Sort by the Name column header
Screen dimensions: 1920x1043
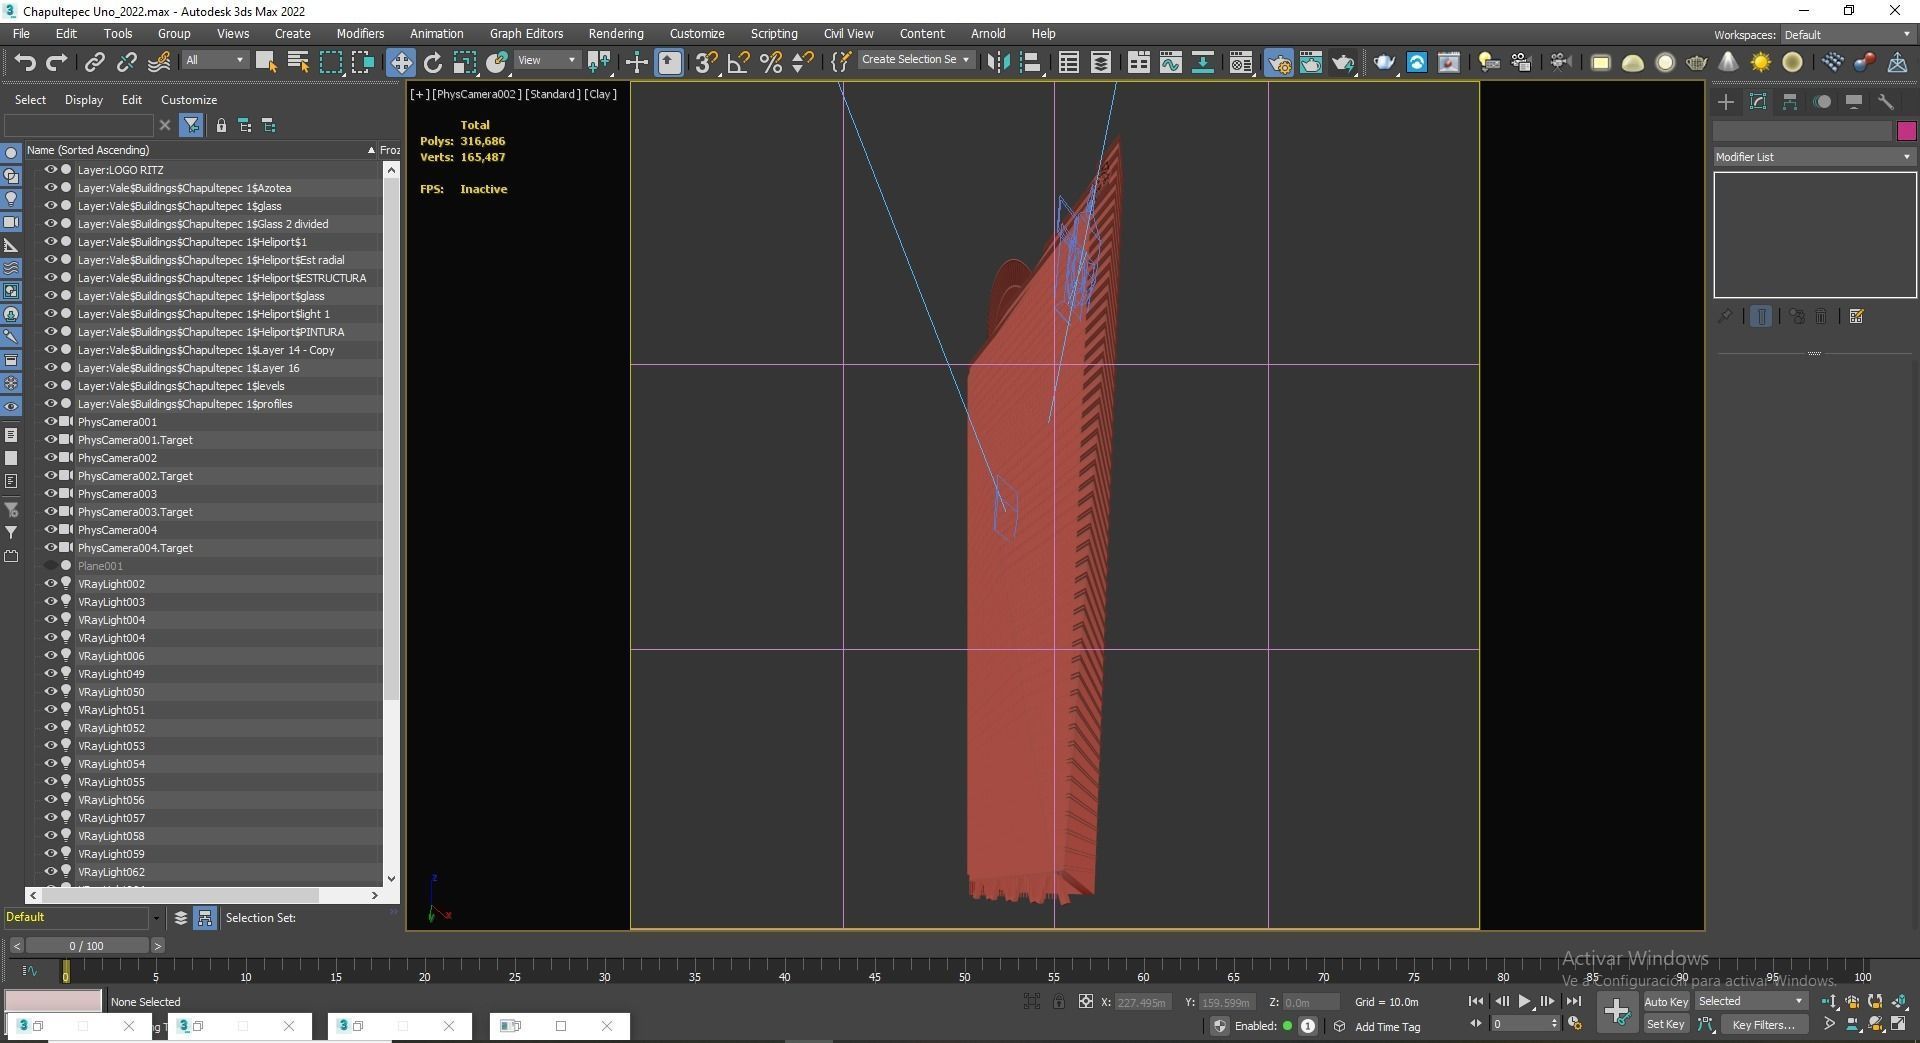tap(200, 150)
